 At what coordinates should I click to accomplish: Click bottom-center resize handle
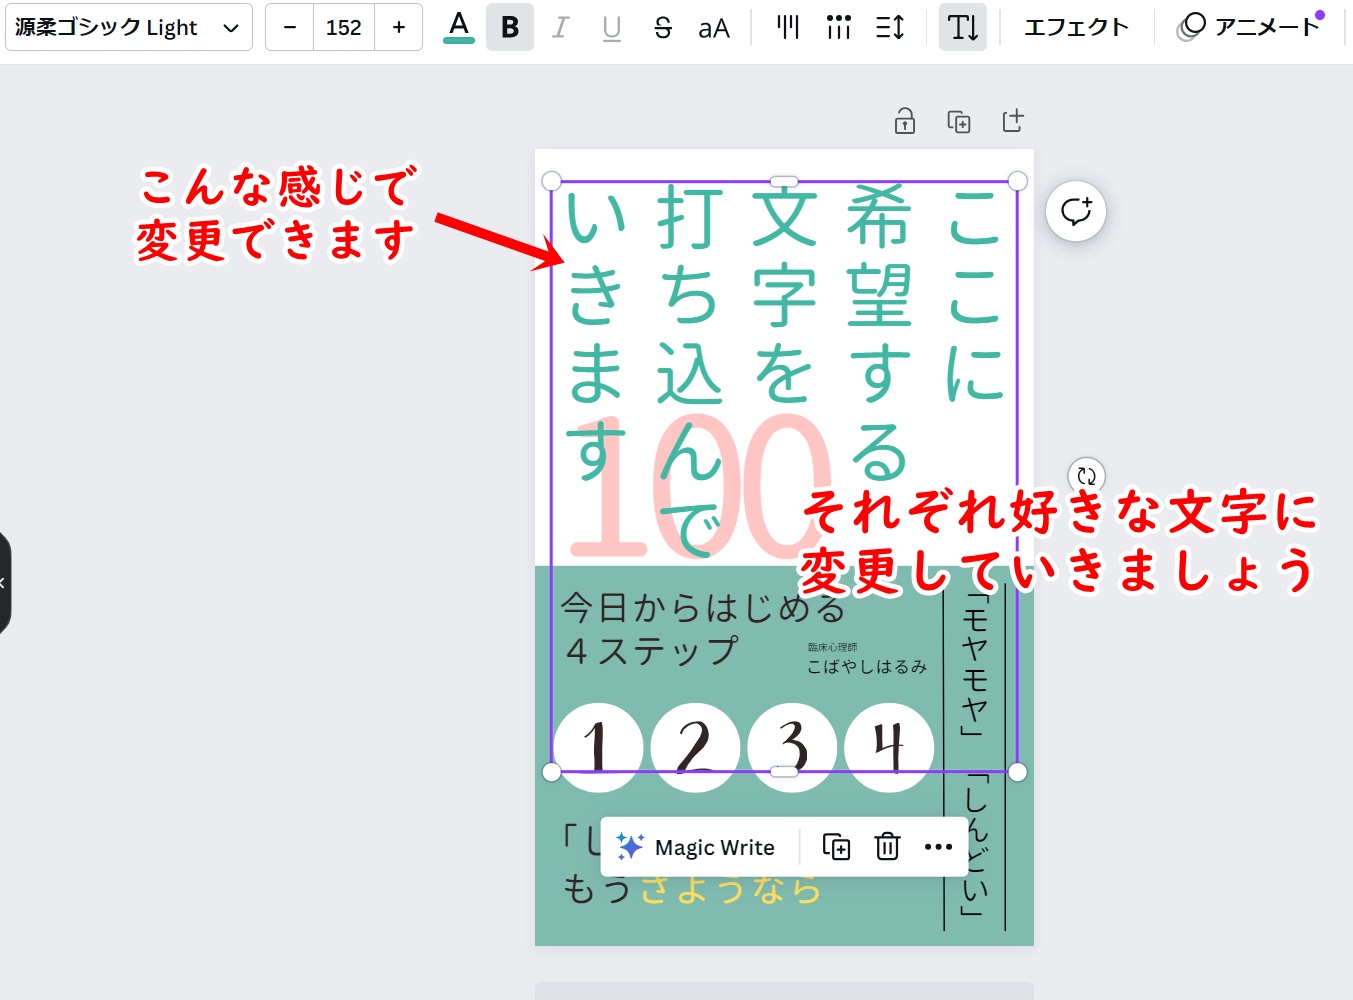click(x=784, y=772)
